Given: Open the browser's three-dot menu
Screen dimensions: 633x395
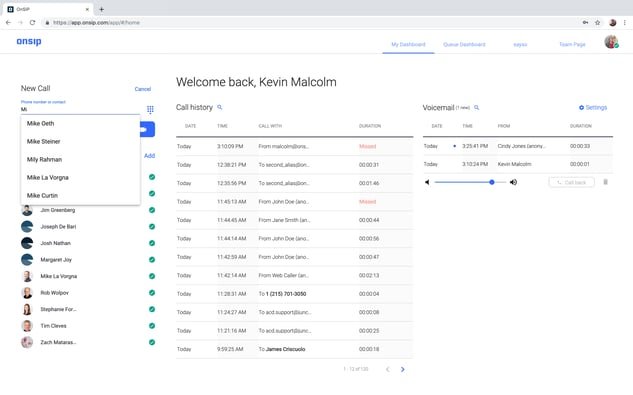Looking at the screenshot, I should pos(625,23).
